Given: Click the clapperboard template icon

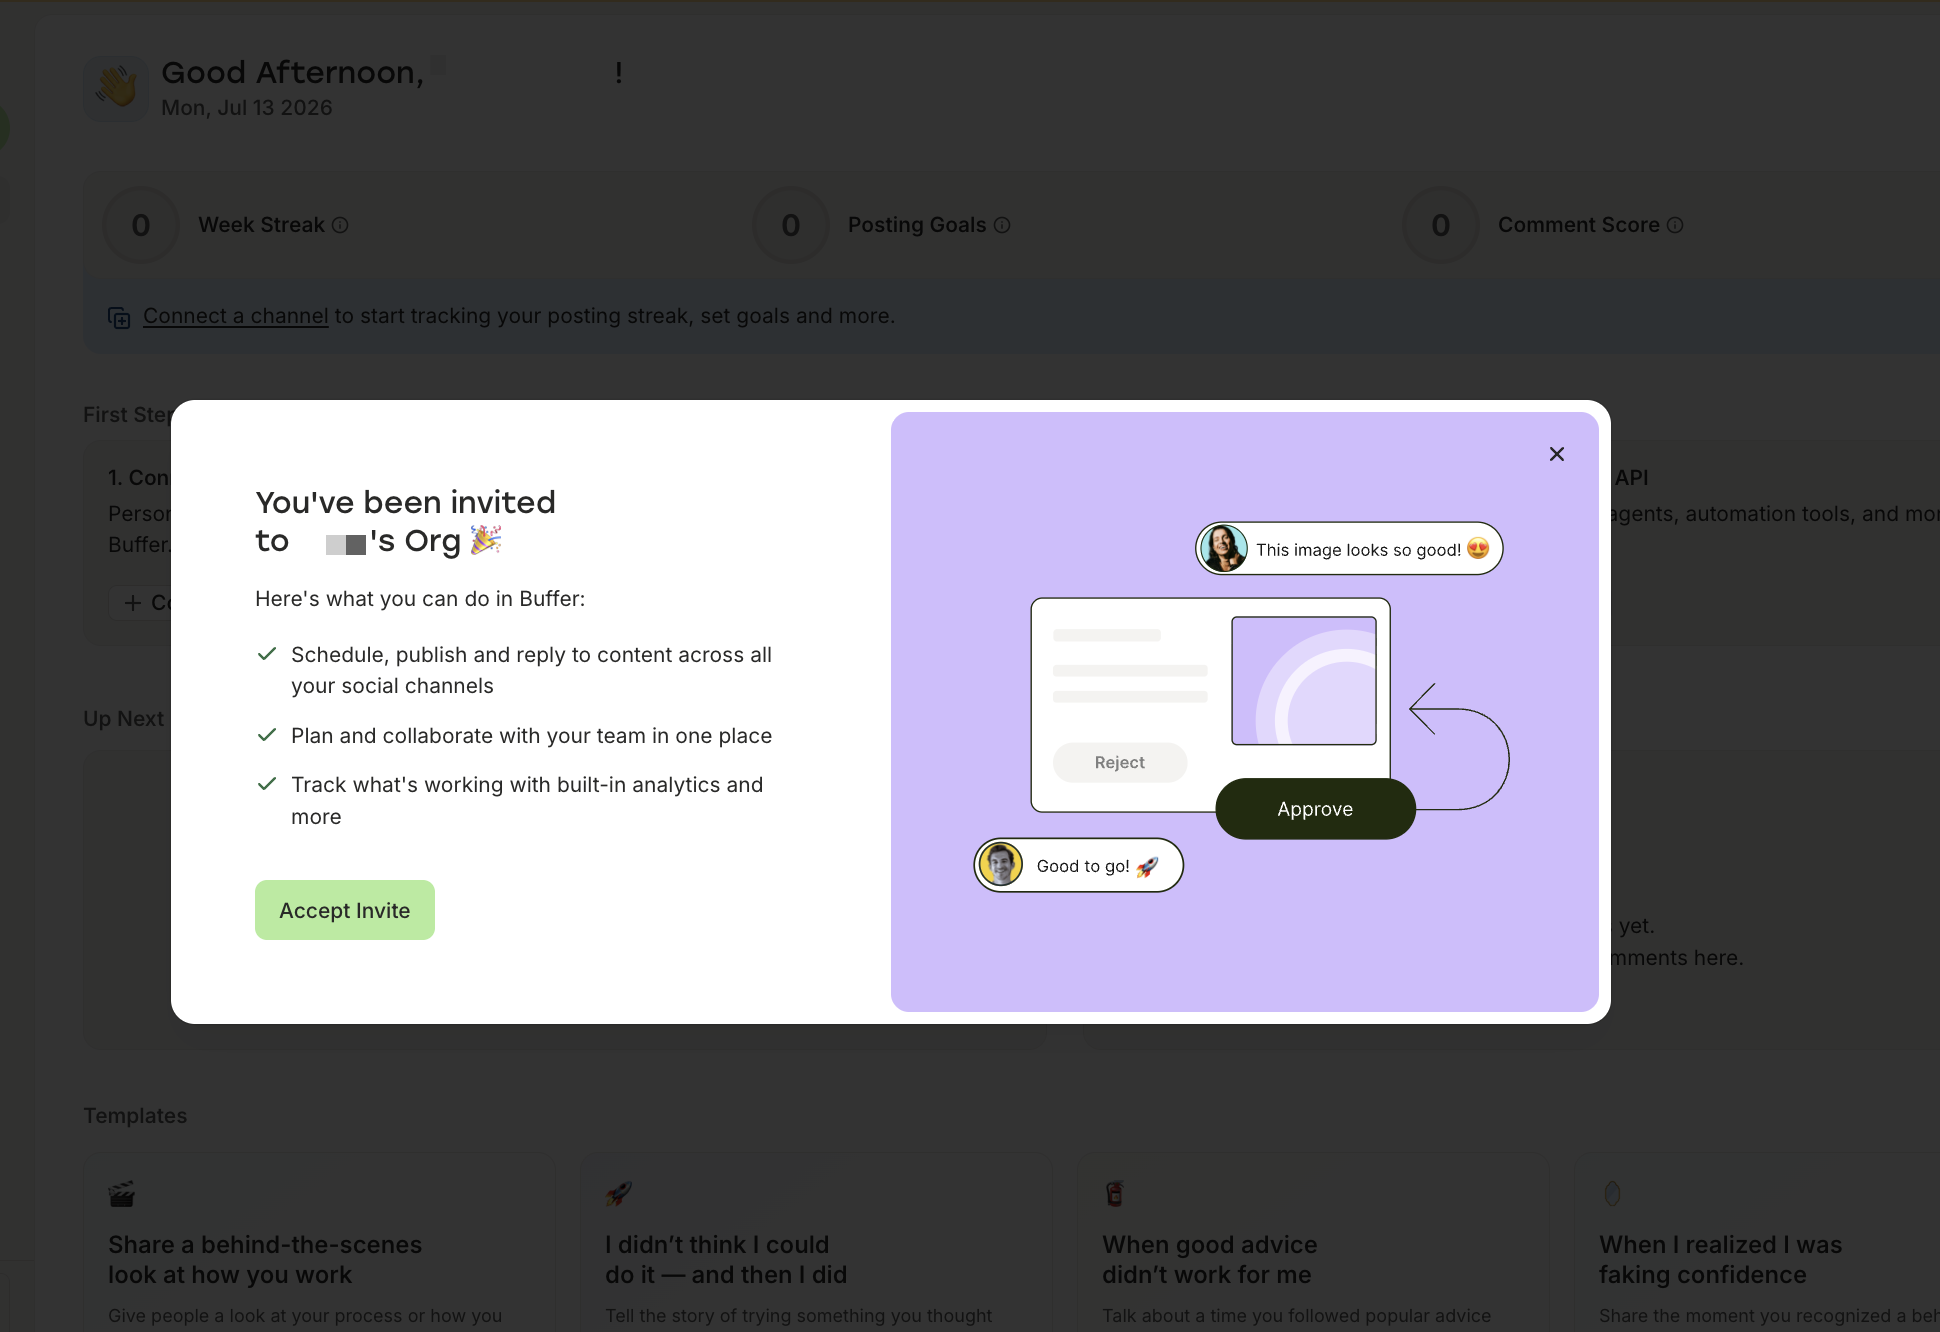Looking at the screenshot, I should coord(122,1193).
